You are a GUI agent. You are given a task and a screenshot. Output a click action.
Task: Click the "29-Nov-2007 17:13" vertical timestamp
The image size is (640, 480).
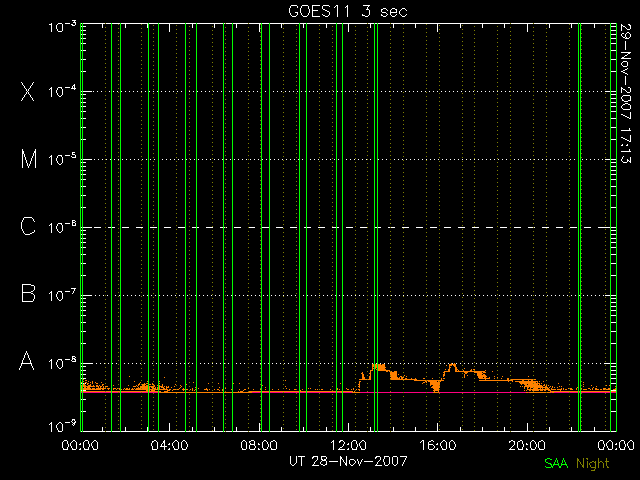click(625, 93)
